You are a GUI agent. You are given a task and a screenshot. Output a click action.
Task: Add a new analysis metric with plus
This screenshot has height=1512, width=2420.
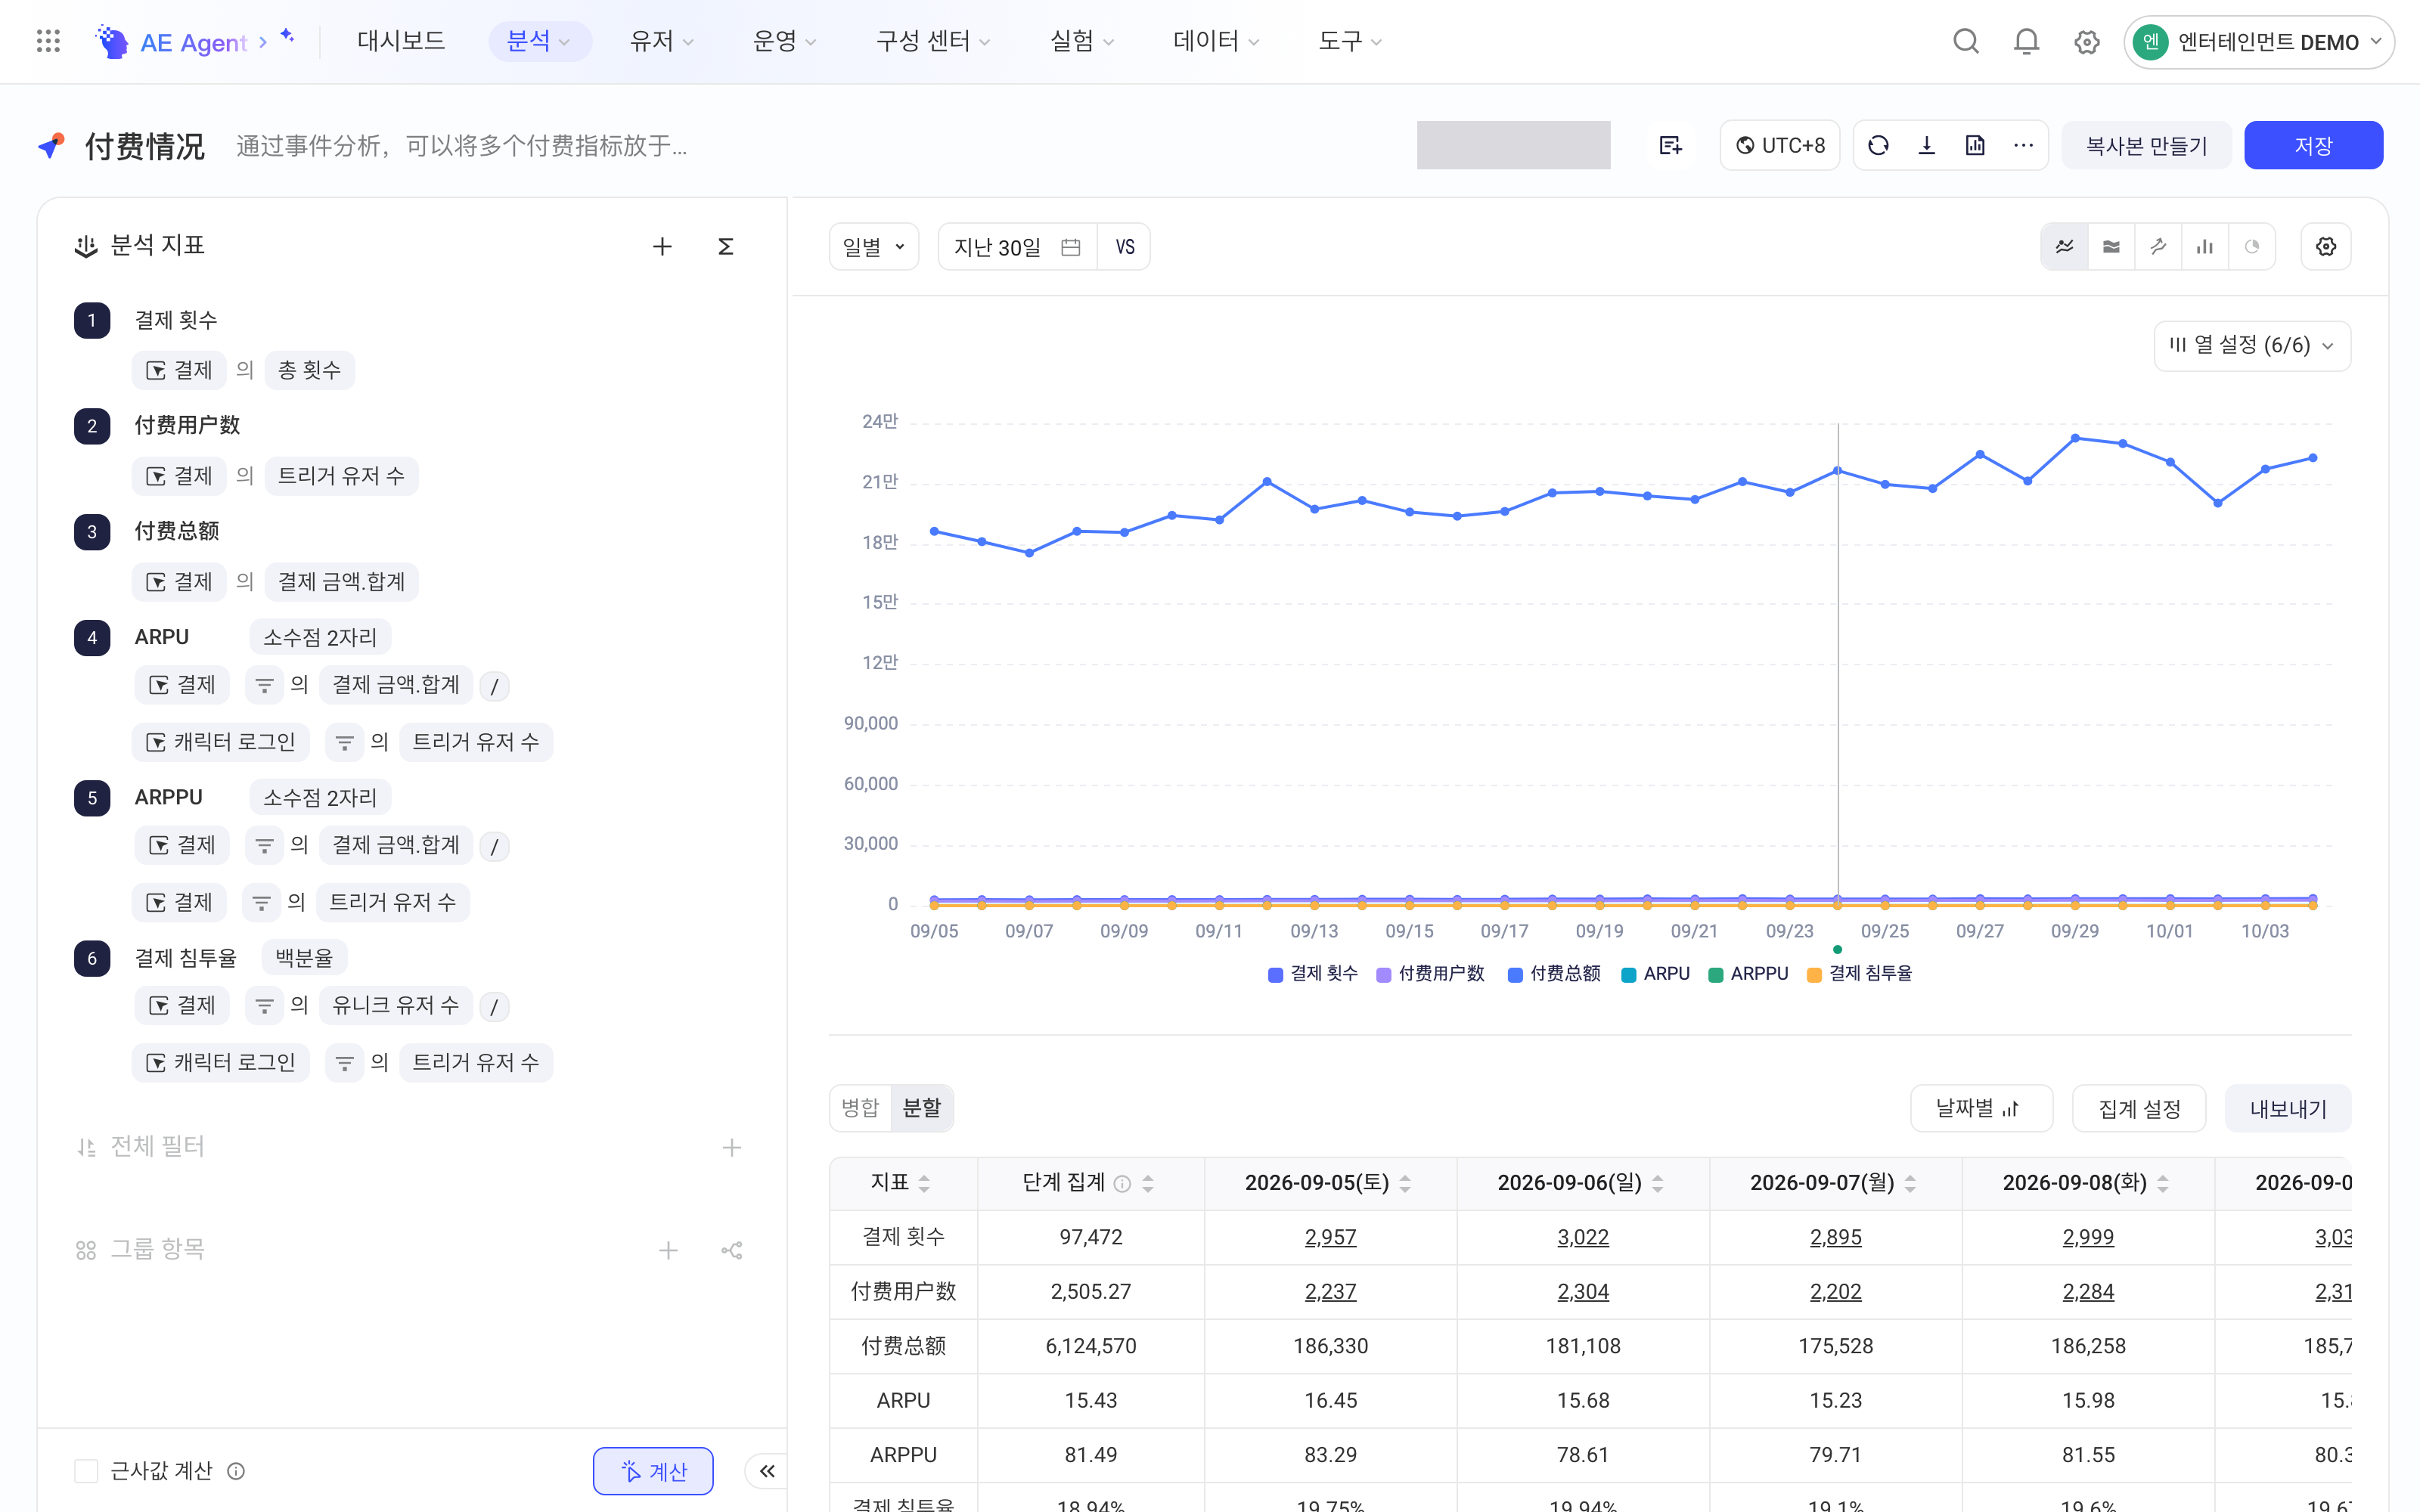[x=662, y=246]
